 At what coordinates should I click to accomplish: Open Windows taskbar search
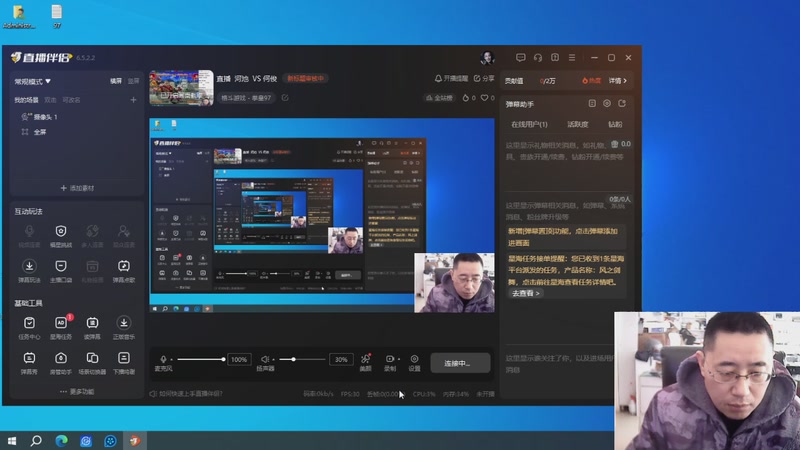pos(36,440)
